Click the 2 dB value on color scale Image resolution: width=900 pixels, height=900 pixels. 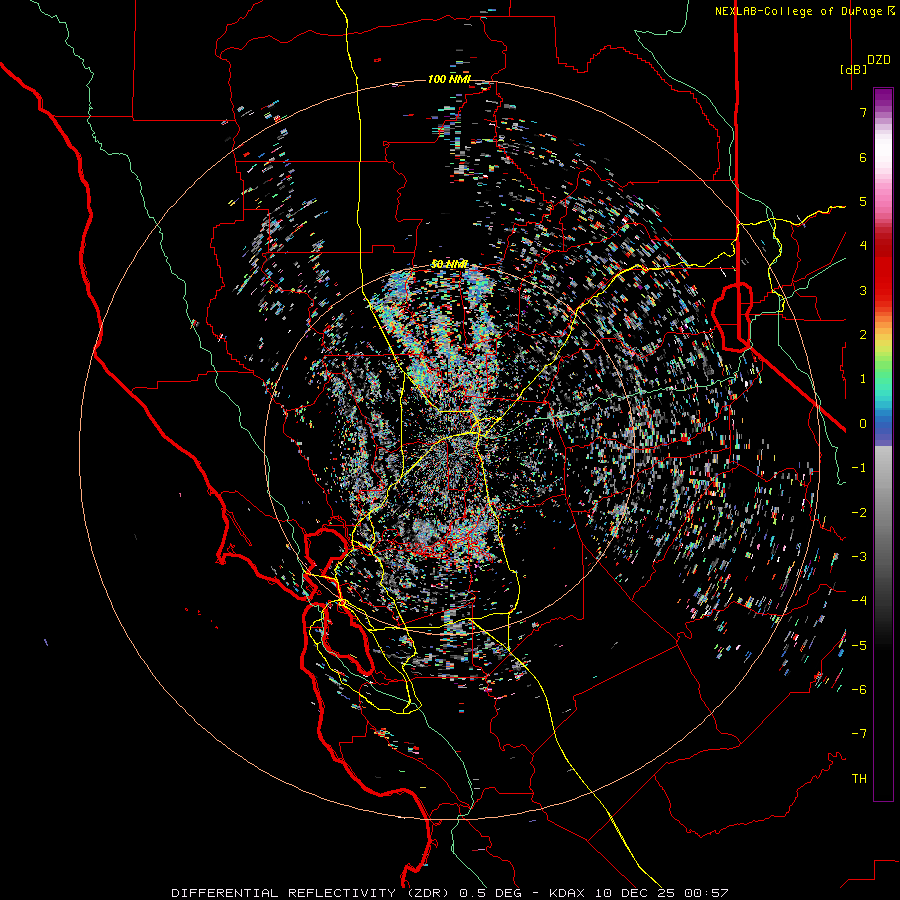(862, 335)
